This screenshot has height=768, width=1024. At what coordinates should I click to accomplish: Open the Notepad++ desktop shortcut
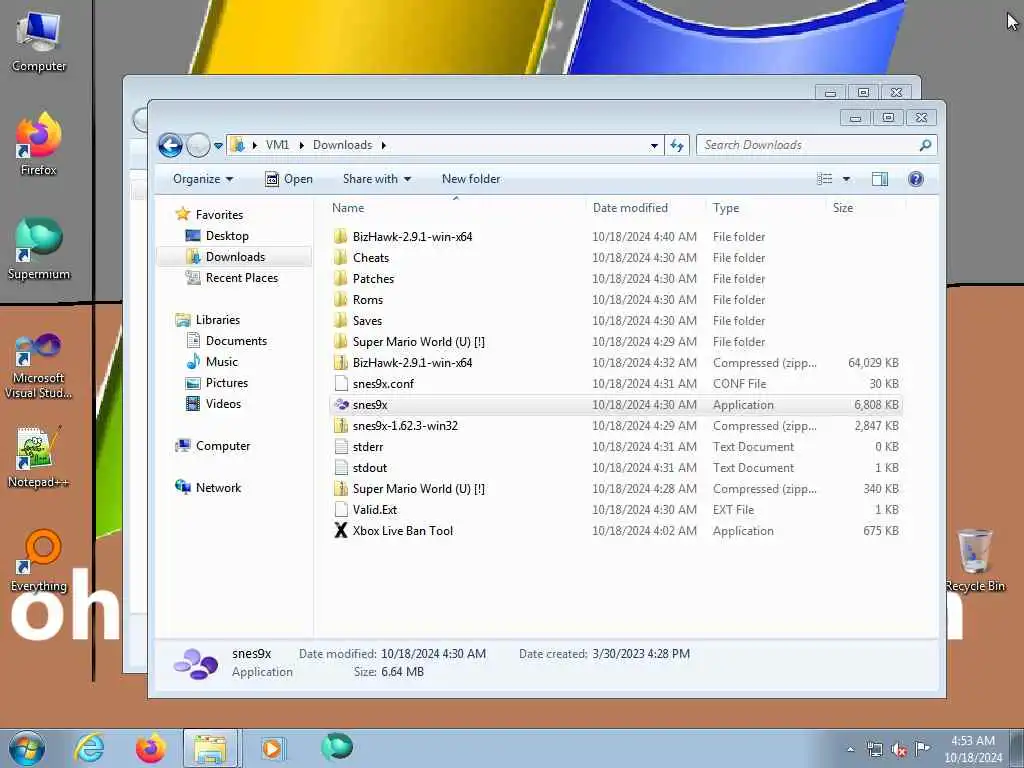tap(39, 457)
